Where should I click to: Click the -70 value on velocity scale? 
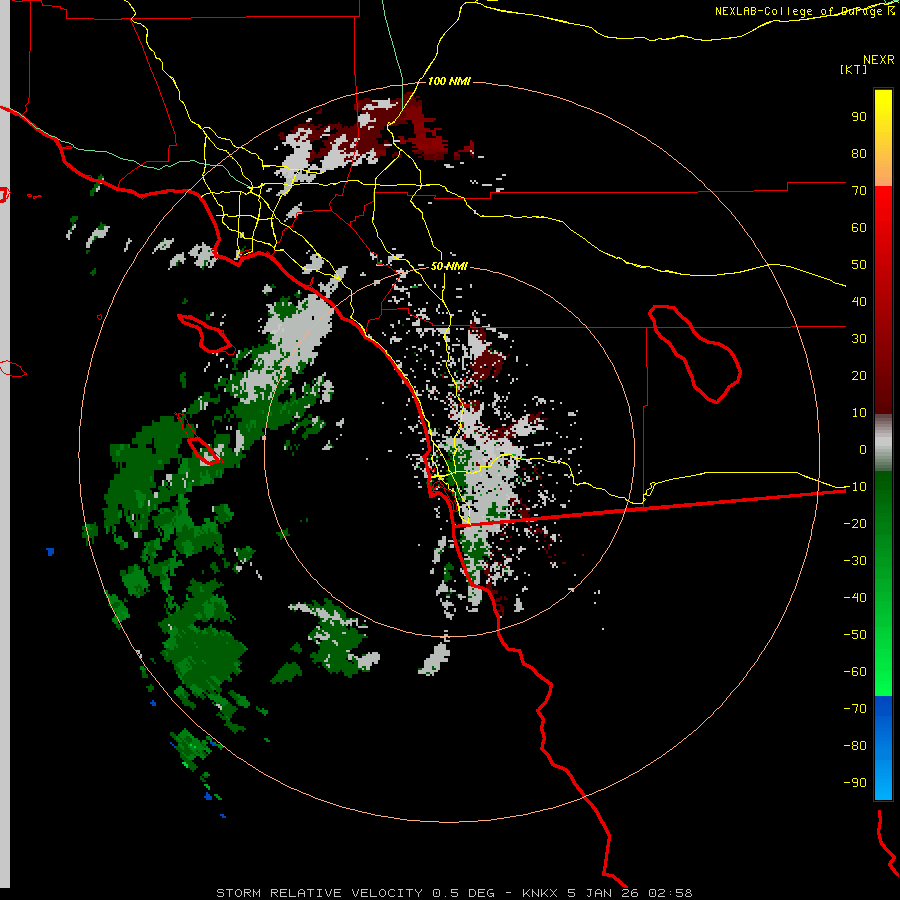pos(855,709)
